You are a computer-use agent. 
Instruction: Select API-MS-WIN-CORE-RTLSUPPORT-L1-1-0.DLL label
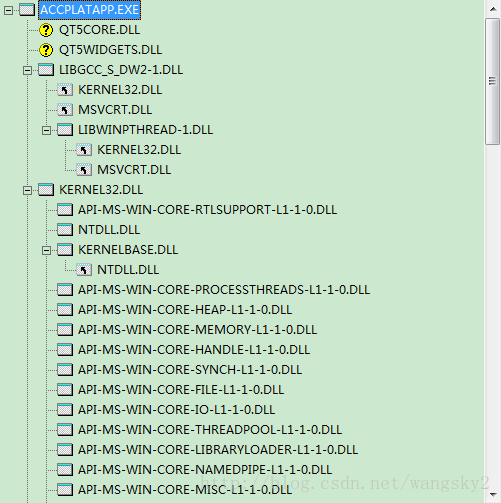[207, 210]
